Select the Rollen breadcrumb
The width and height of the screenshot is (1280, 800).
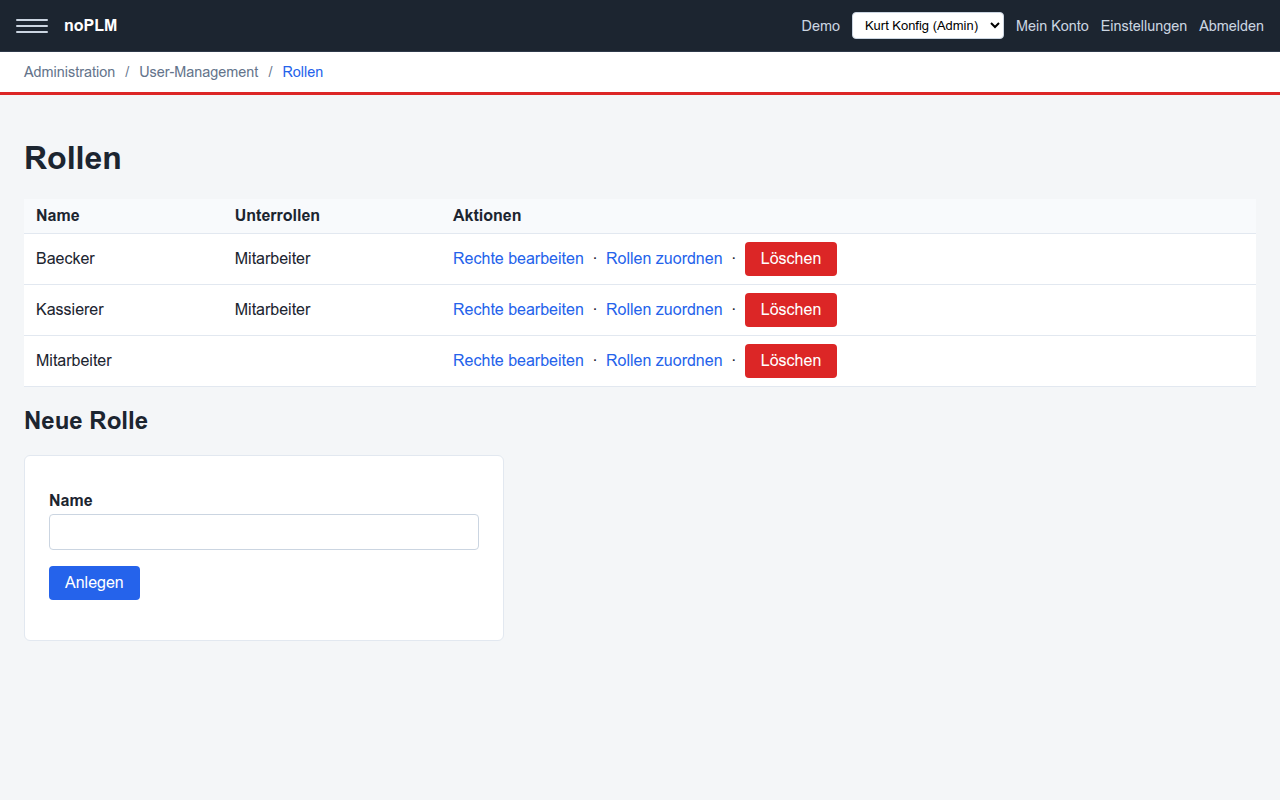[x=303, y=72]
